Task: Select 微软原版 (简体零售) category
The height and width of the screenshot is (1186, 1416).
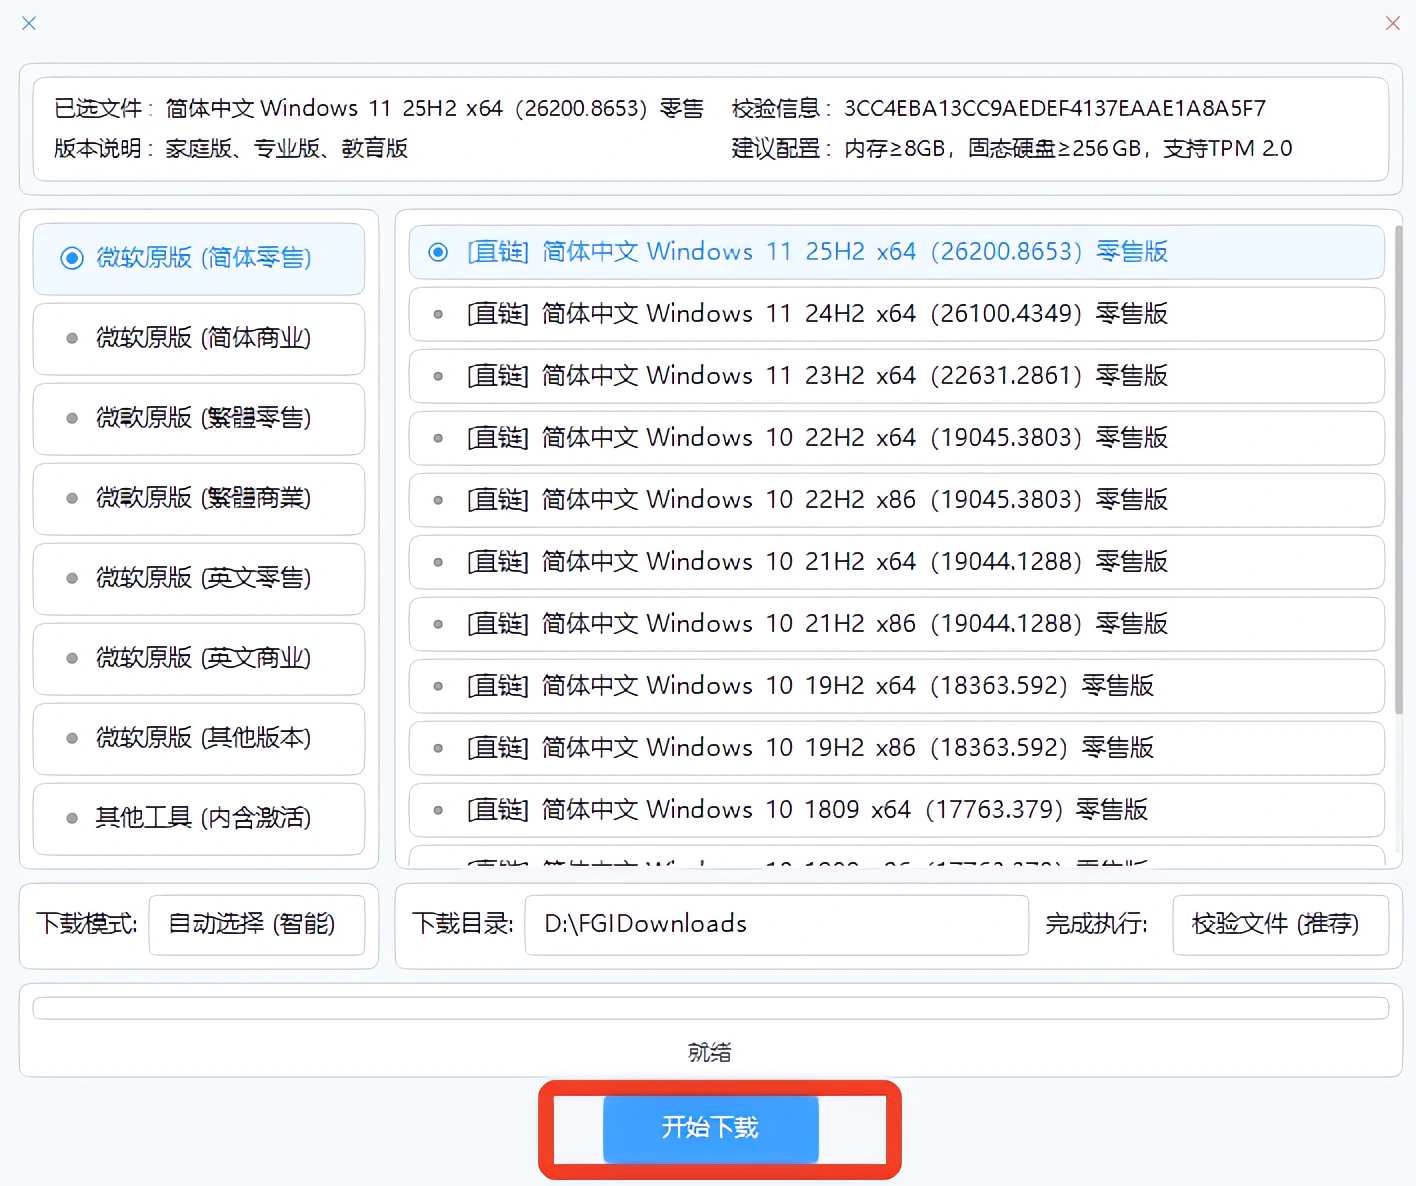Action: click(x=199, y=258)
